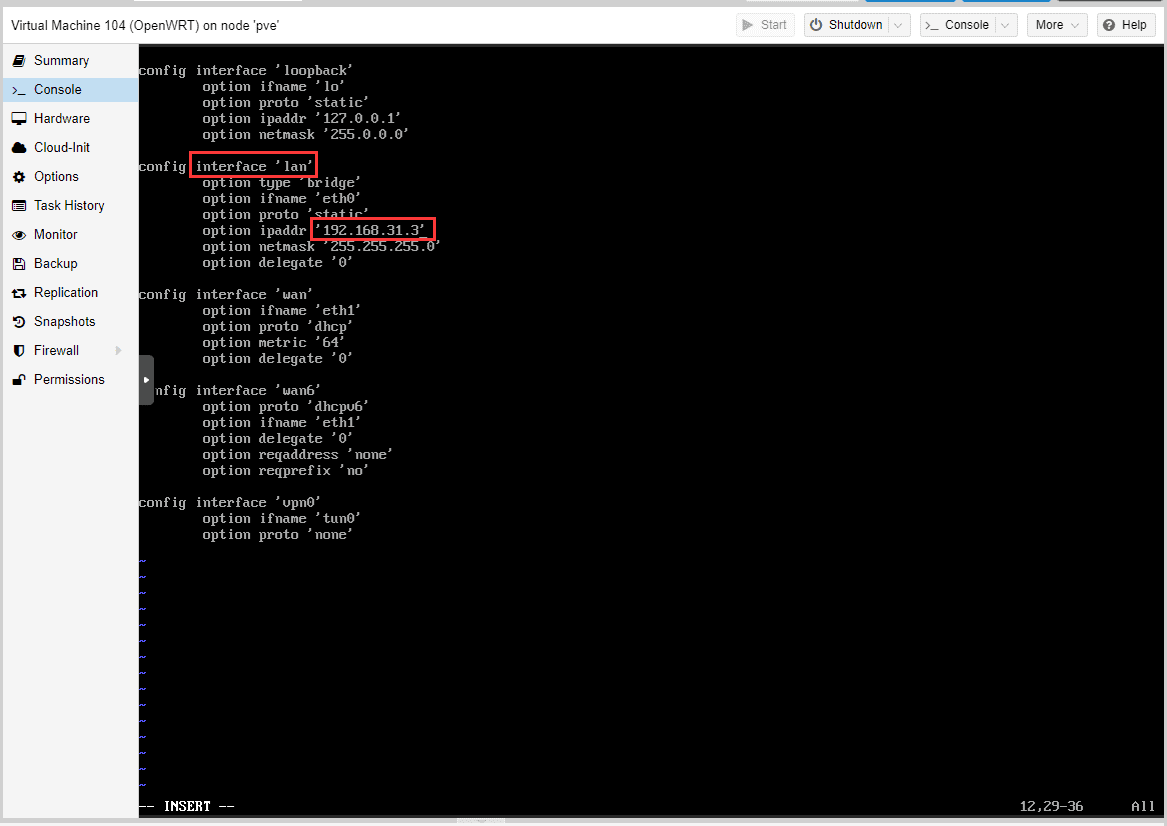Click the Cloud-Init cloud icon
The image size is (1167, 826).
tap(19, 147)
